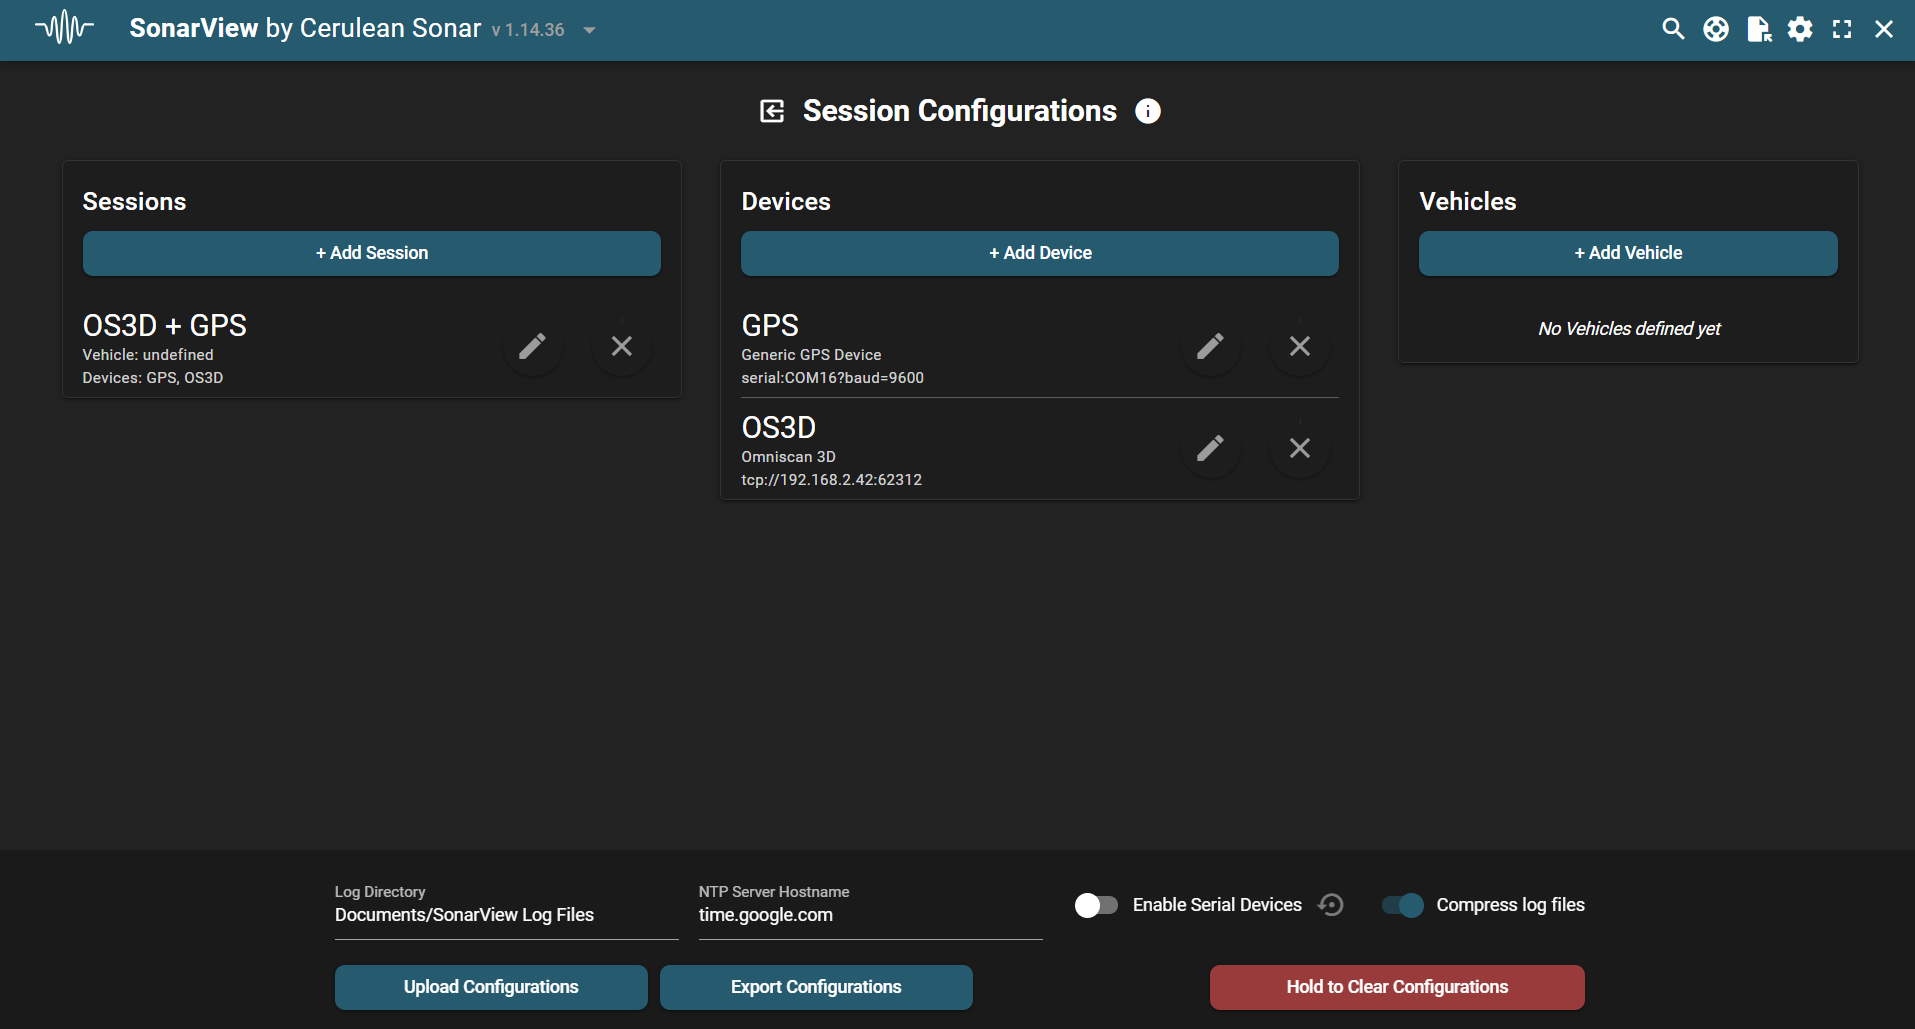This screenshot has height=1029, width=1915.
Task: Click the + Add Device button
Action: [1040, 253]
